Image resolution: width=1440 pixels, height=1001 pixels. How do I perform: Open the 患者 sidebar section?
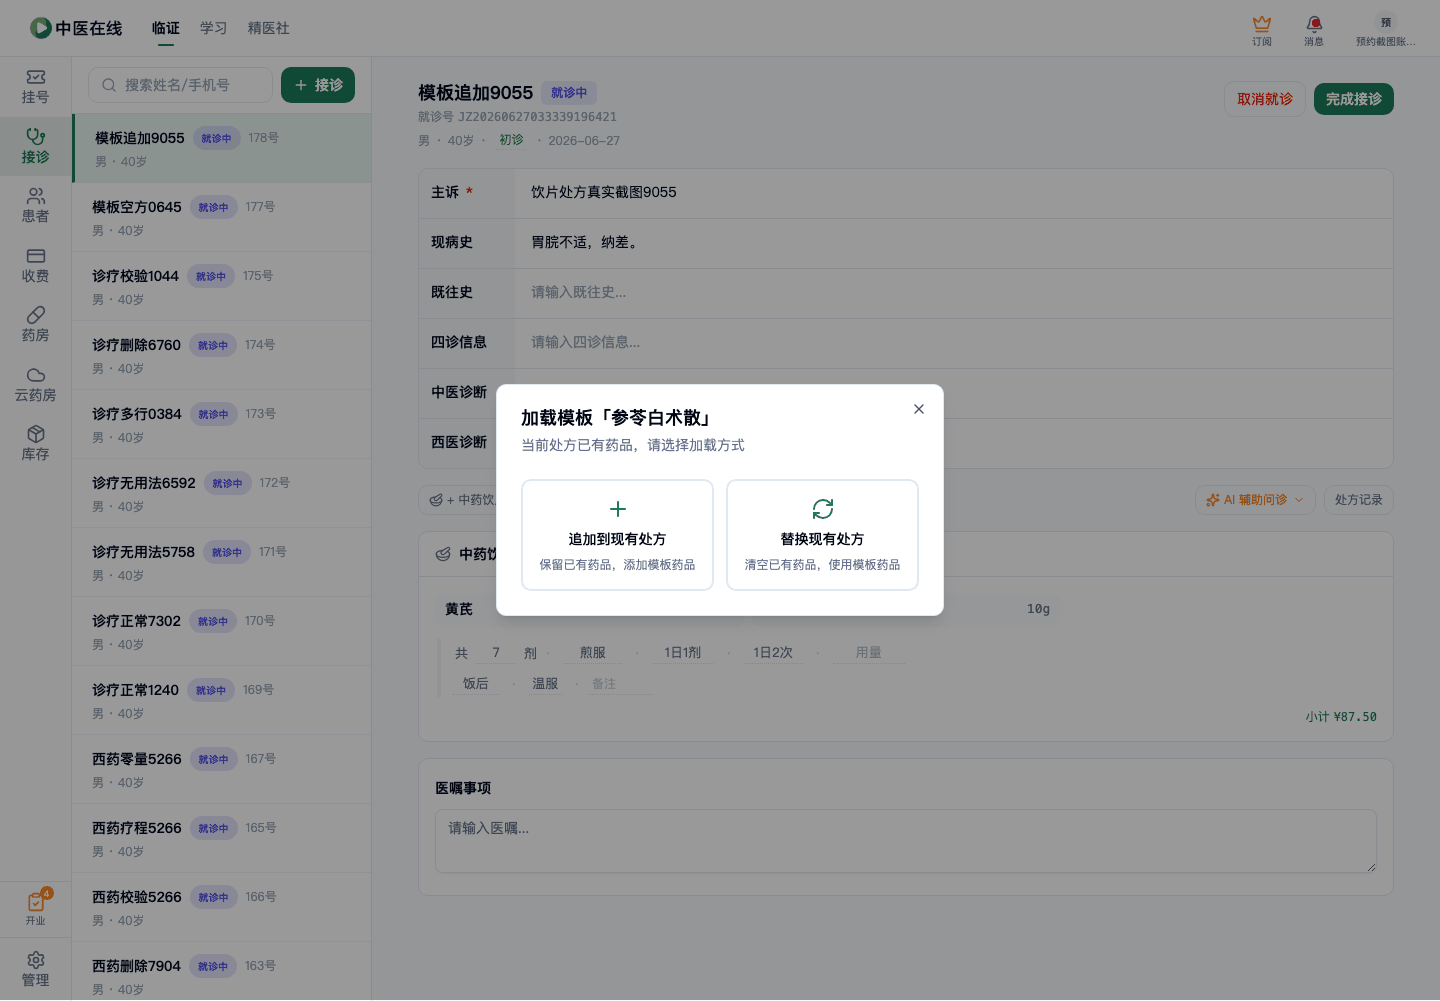(36, 206)
